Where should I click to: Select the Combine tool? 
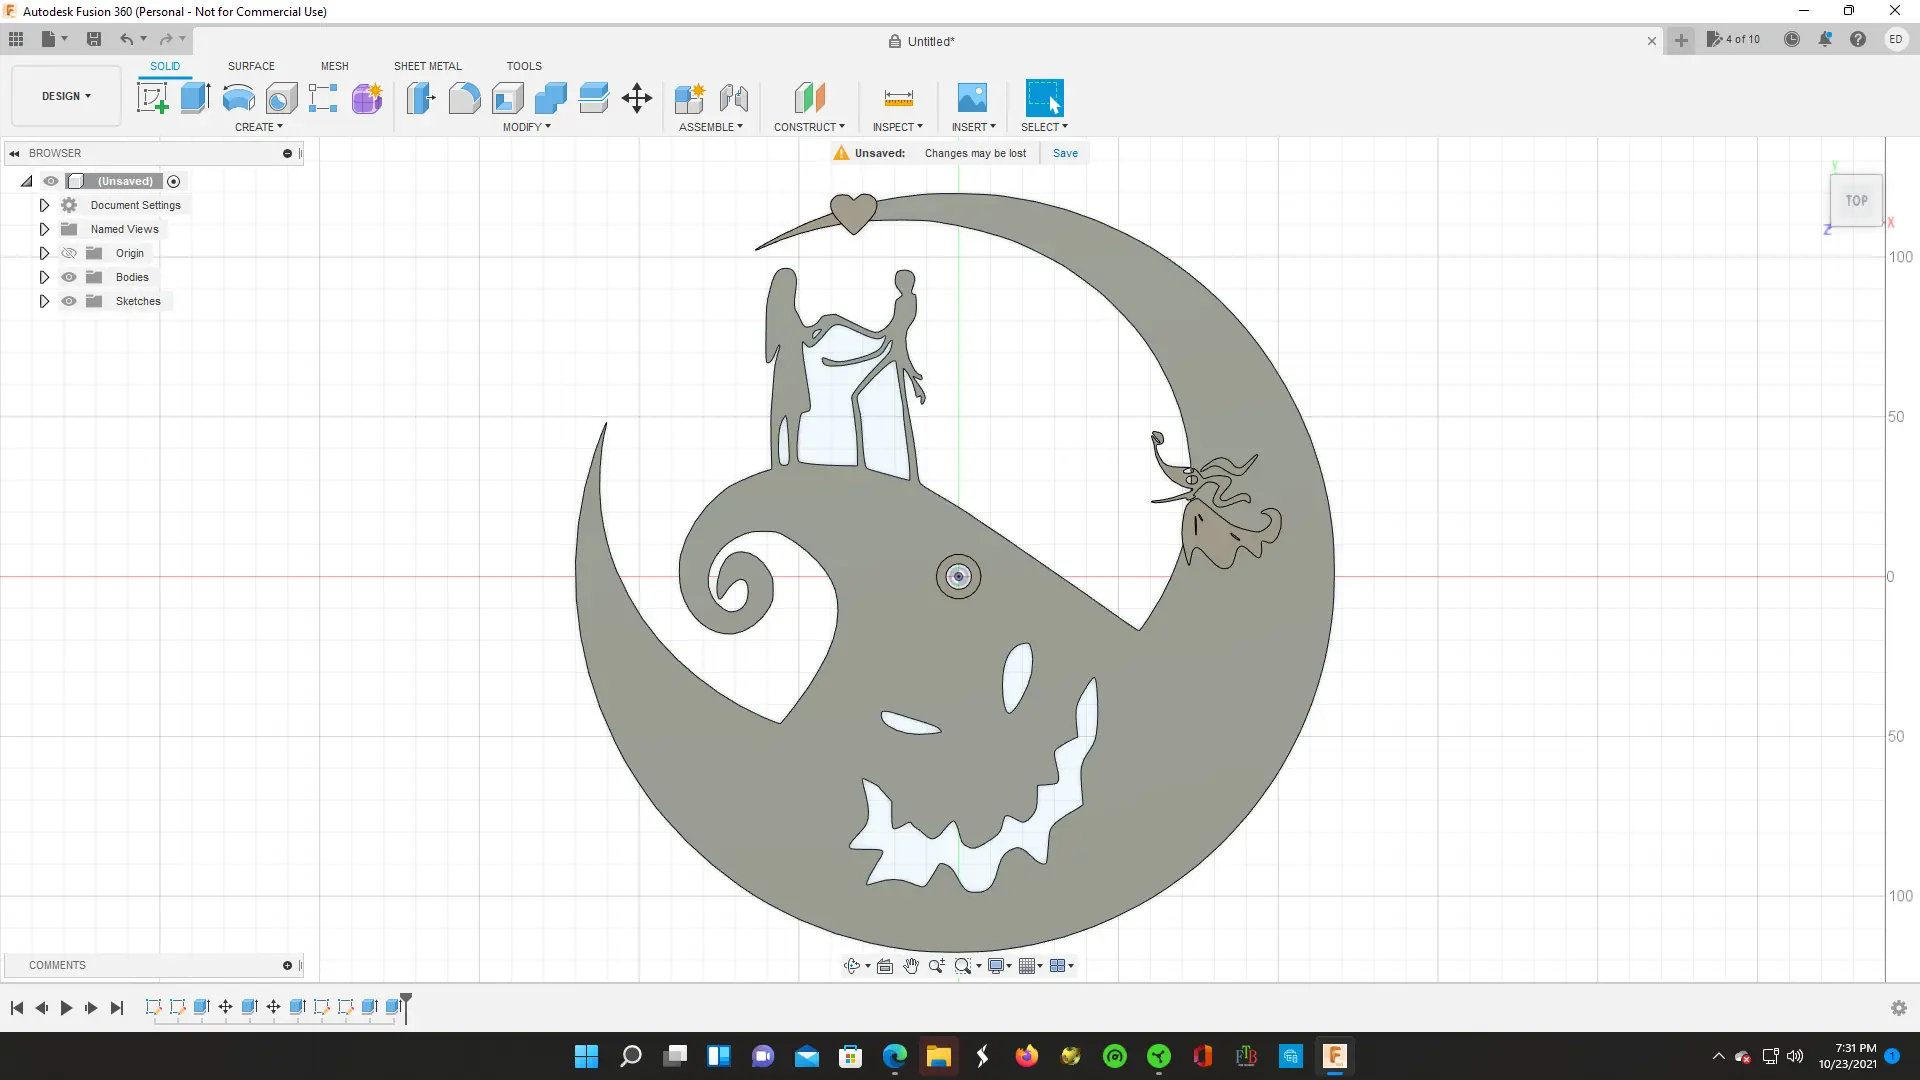(551, 98)
